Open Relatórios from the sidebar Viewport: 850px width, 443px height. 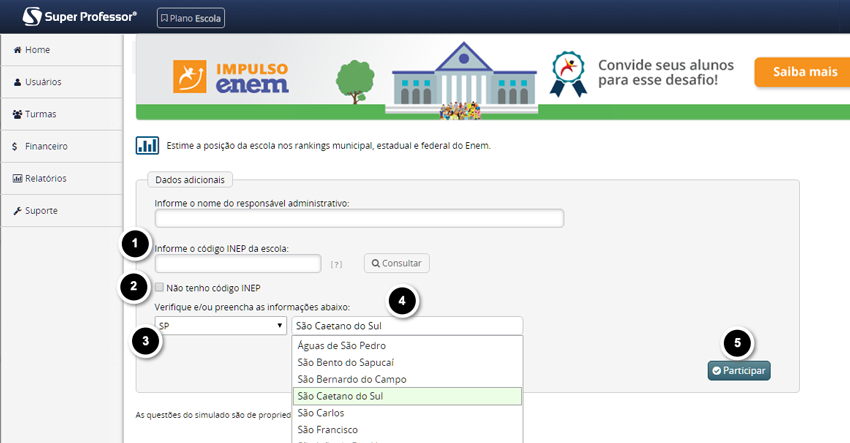pos(62,178)
